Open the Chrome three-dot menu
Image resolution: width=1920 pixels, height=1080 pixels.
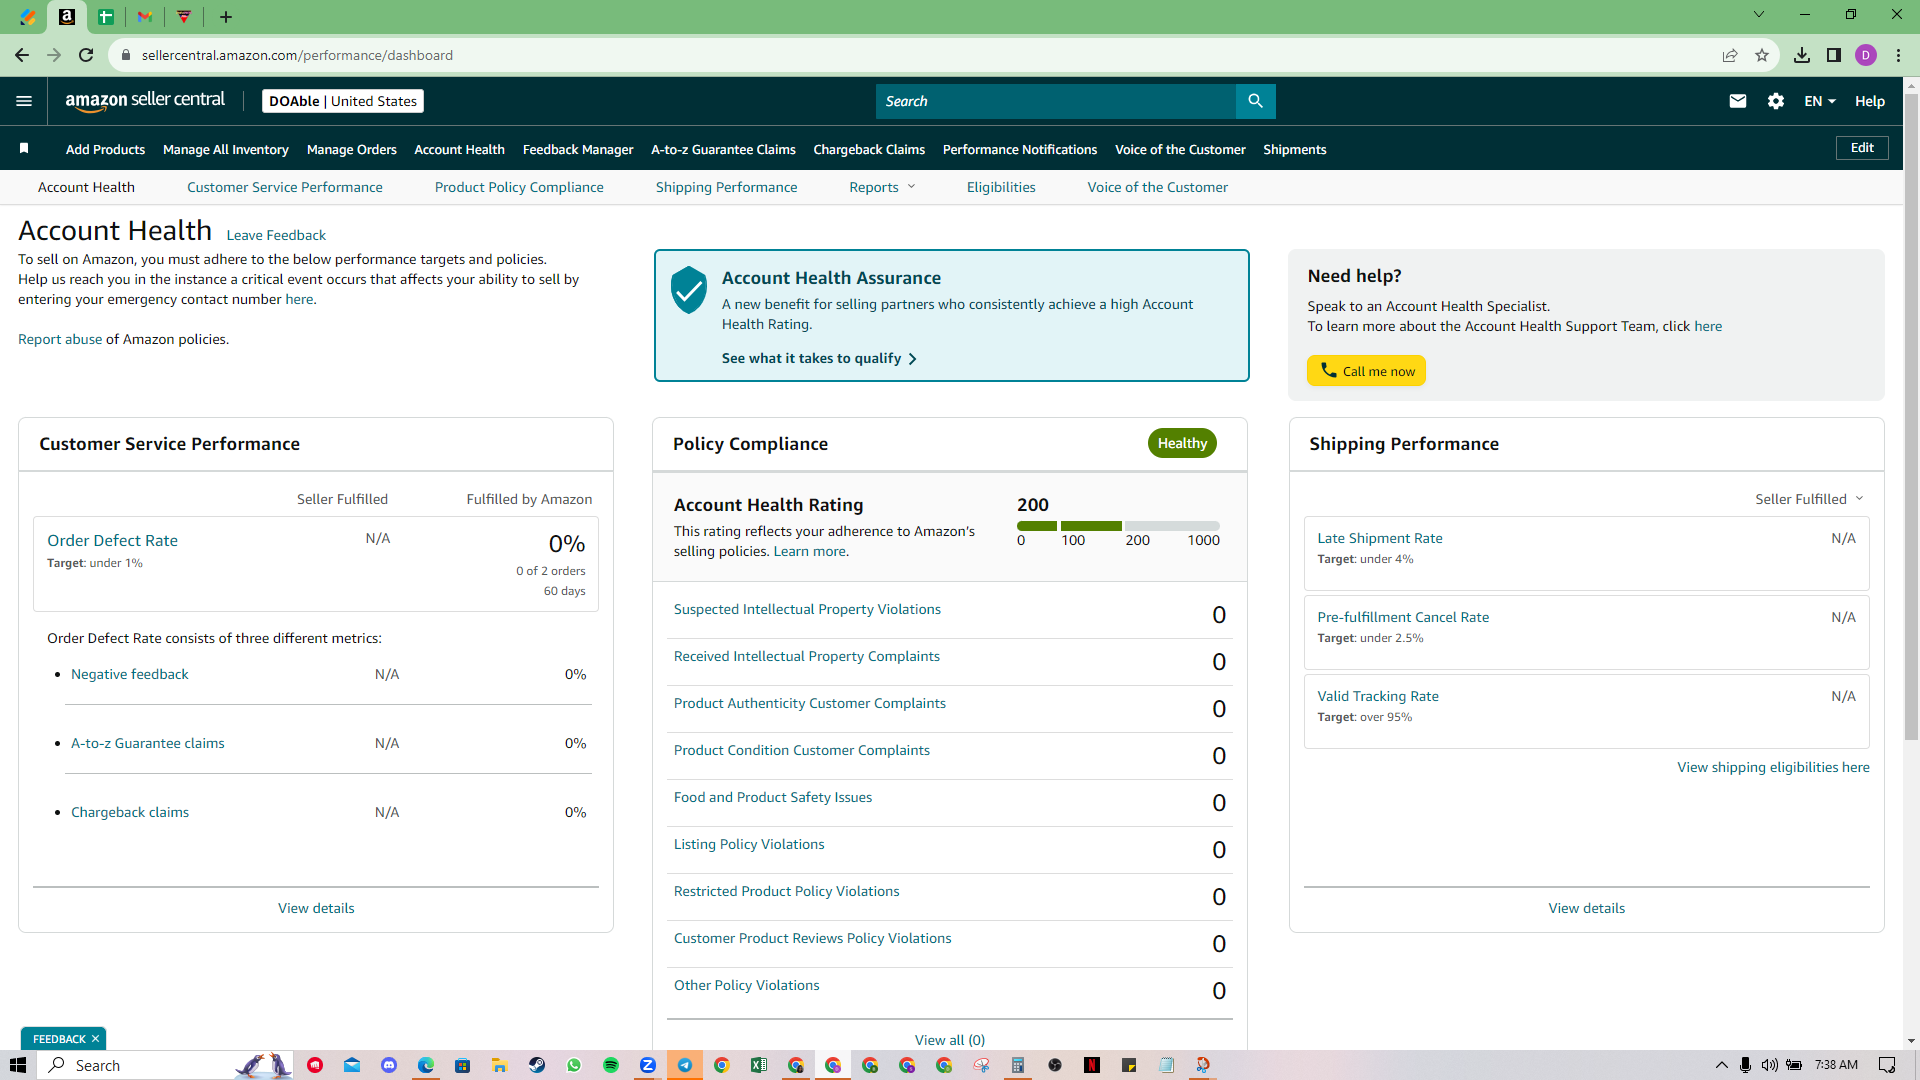tap(1898, 55)
